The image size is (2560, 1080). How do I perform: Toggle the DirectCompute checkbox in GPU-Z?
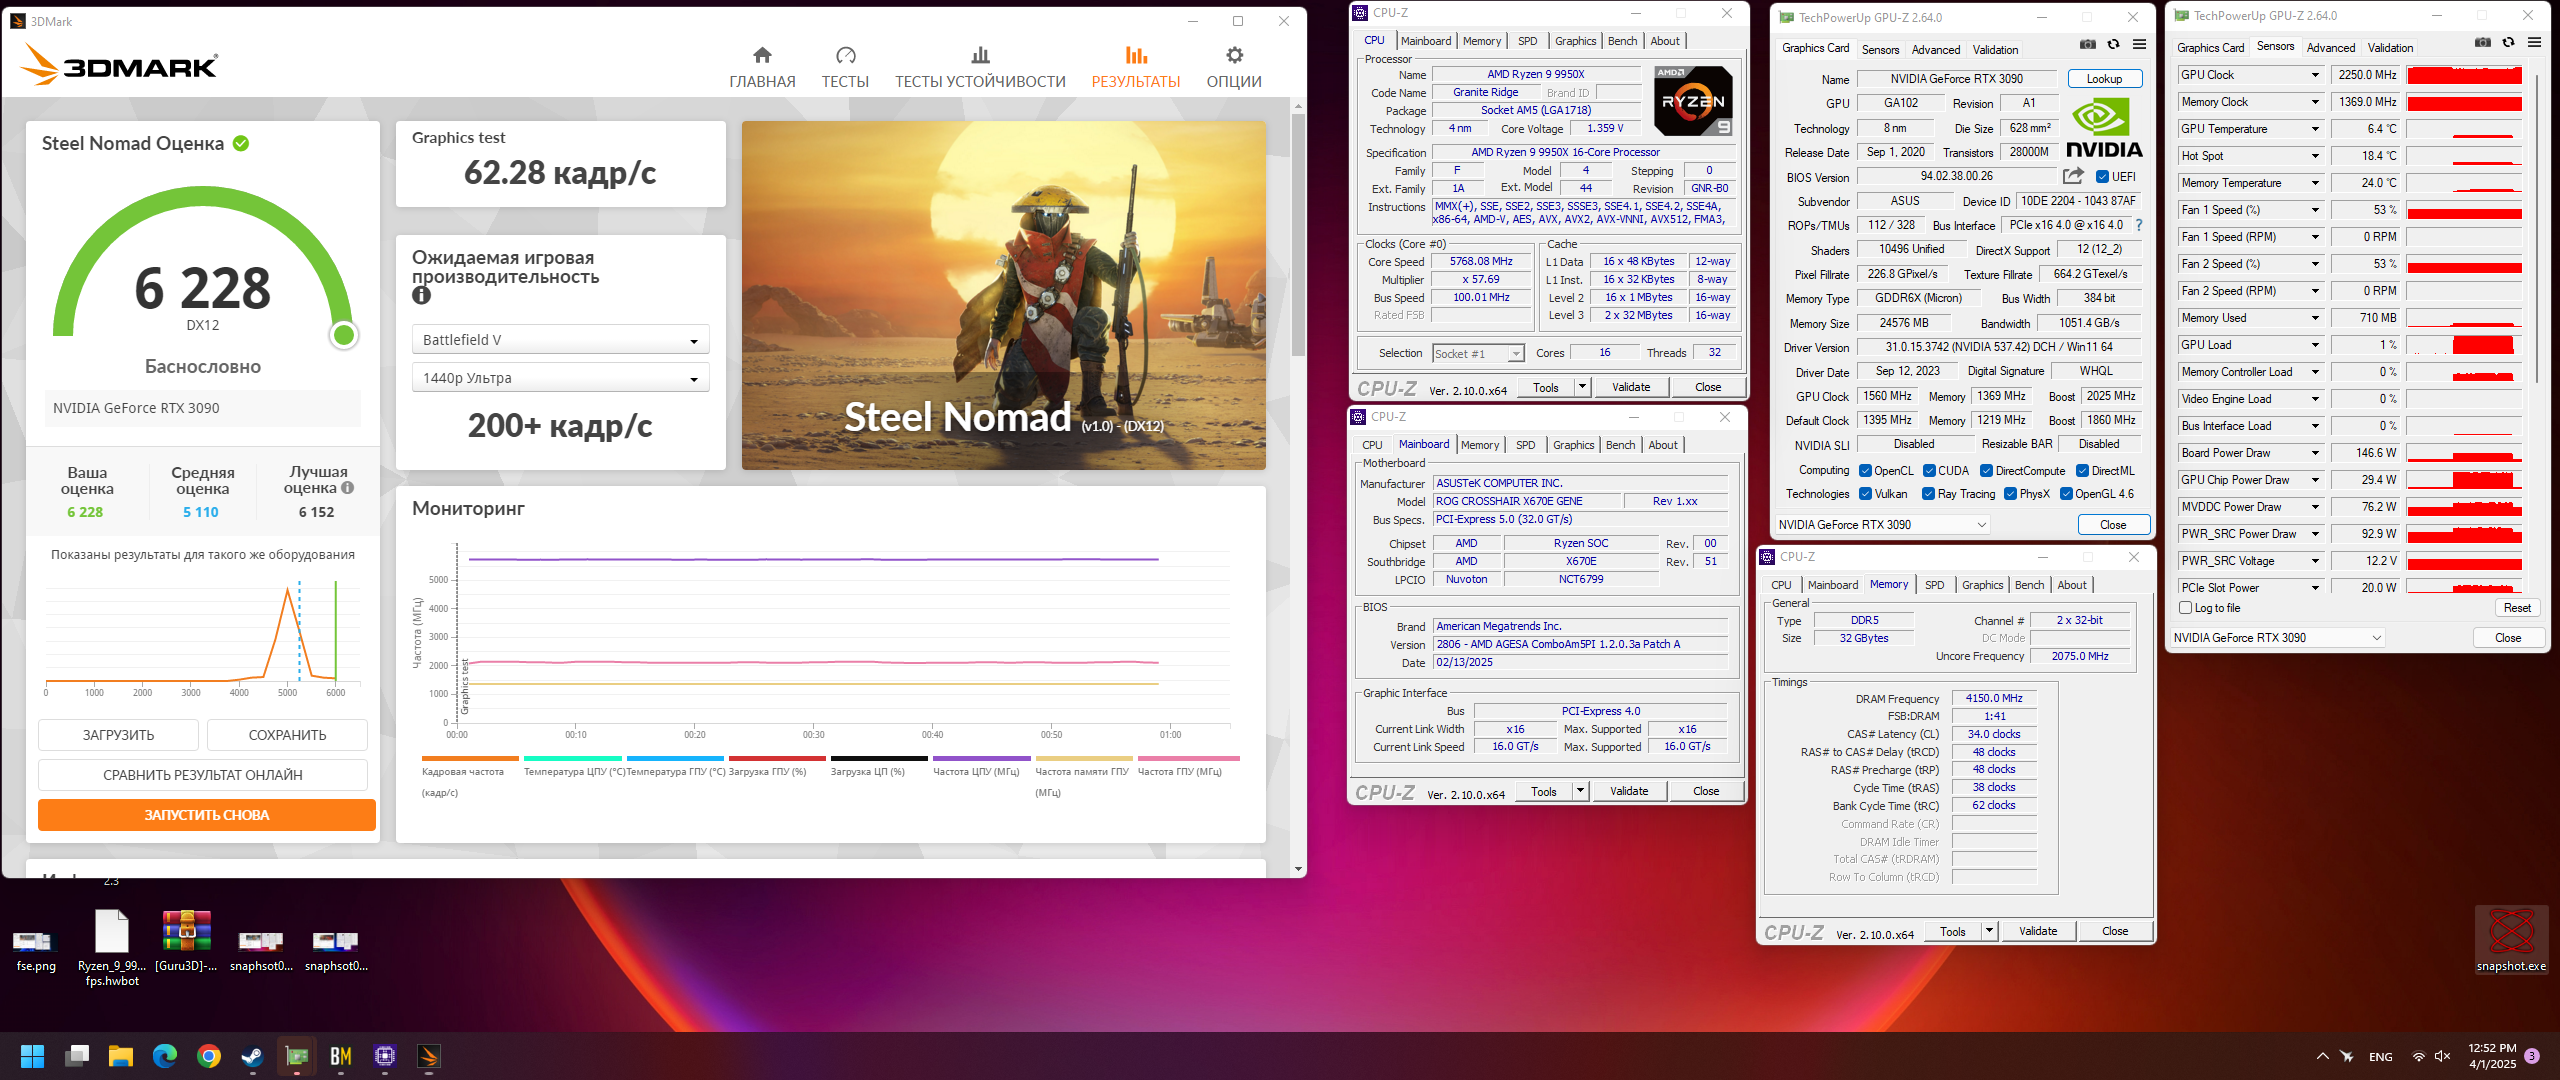click(x=1986, y=471)
